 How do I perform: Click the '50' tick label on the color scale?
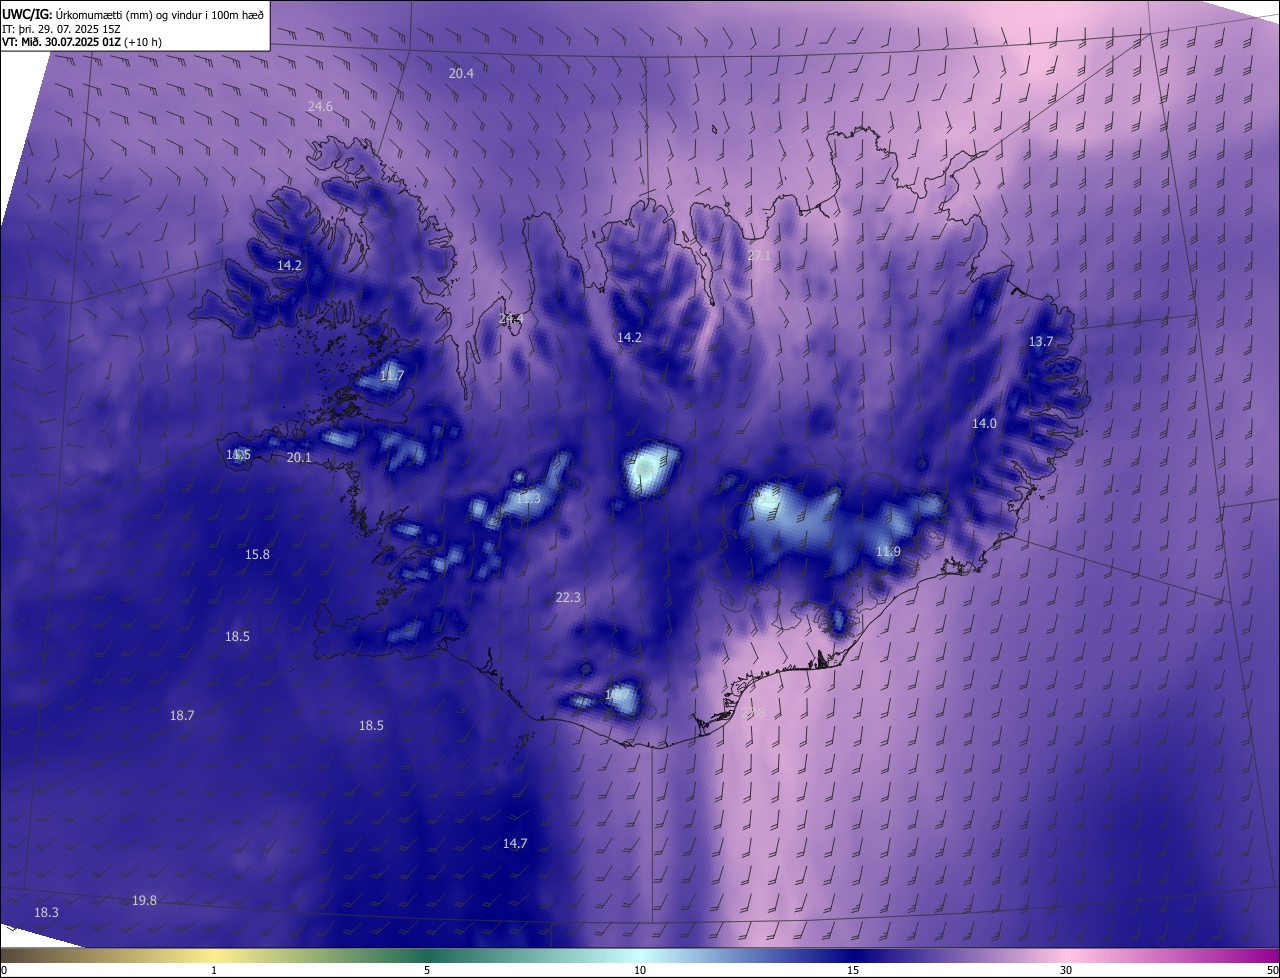click(x=1271, y=970)
